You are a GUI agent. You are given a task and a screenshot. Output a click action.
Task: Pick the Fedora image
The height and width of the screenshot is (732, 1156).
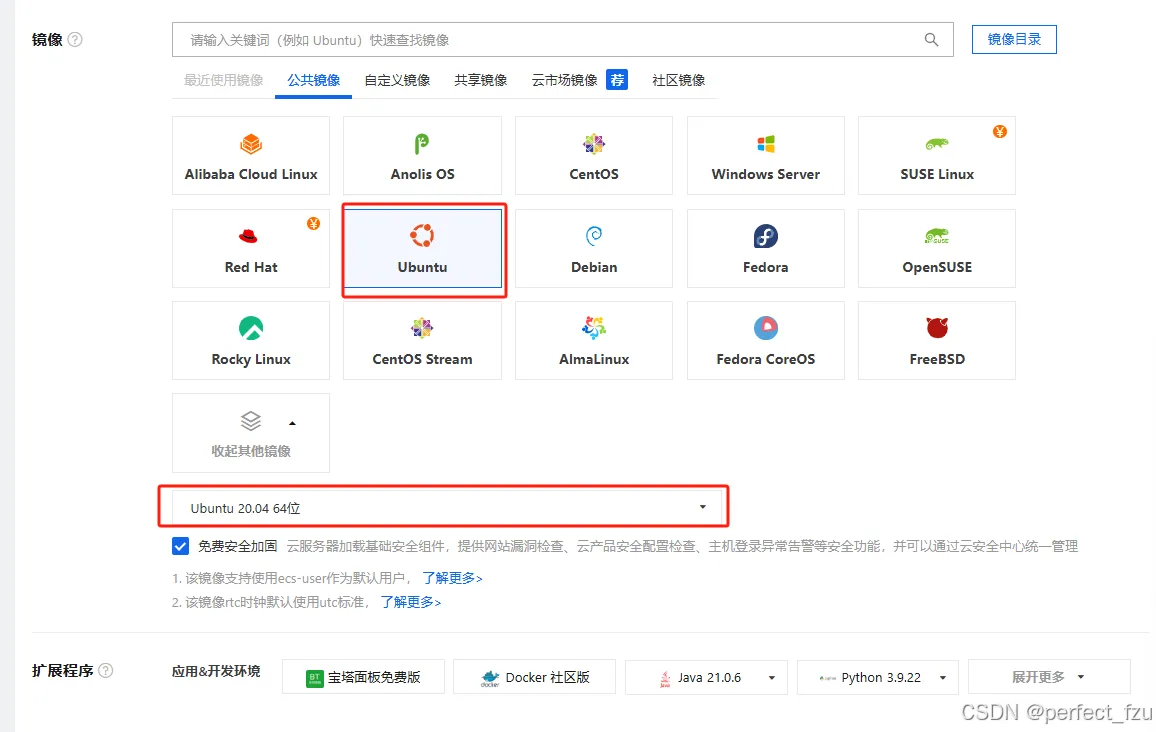(x=765, y=248)
